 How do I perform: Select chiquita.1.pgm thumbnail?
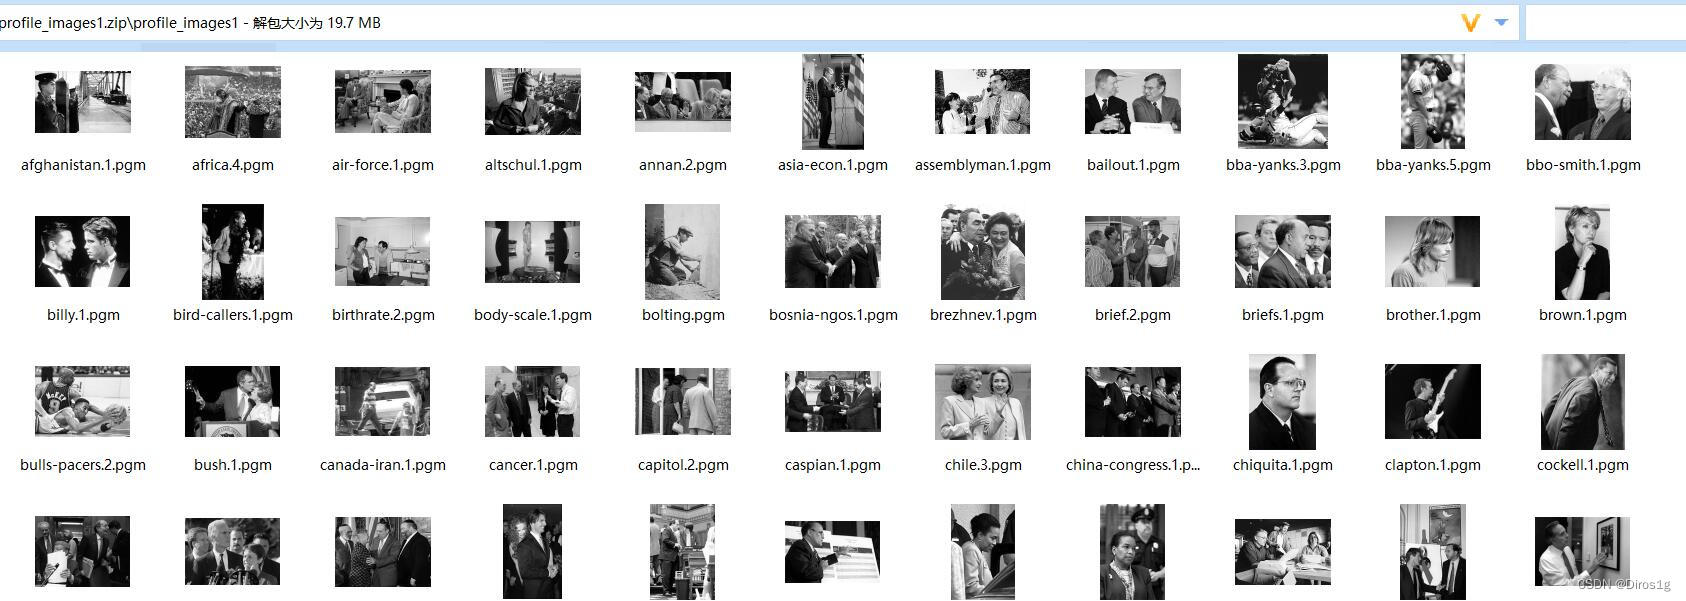pos(1283,402)
